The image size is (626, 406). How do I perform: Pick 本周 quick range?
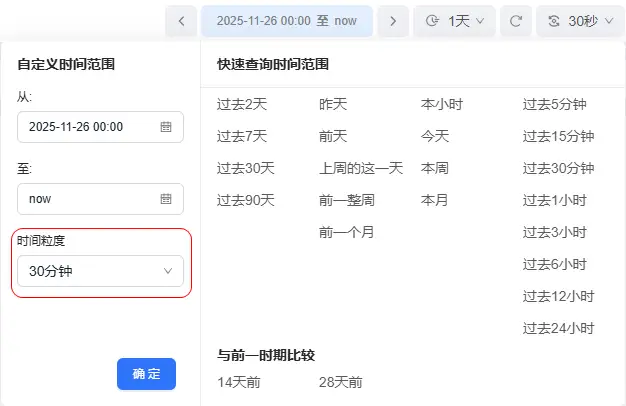[x=435, y=168]
